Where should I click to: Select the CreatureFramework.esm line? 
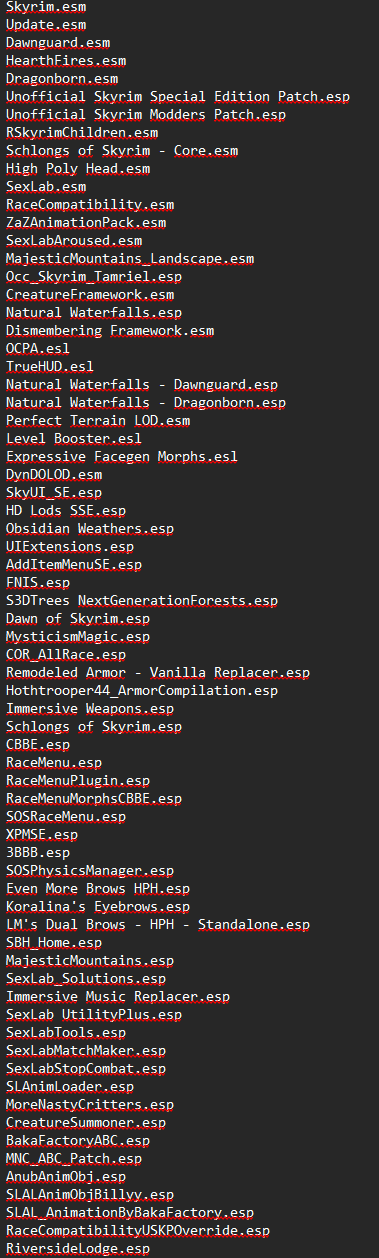click(x=90, y=294)
